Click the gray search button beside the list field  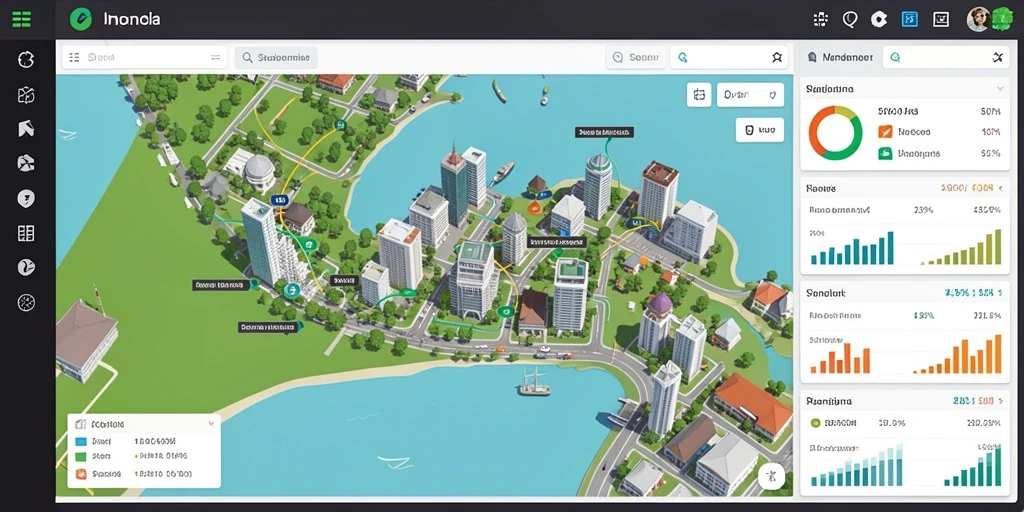[276, 57]
